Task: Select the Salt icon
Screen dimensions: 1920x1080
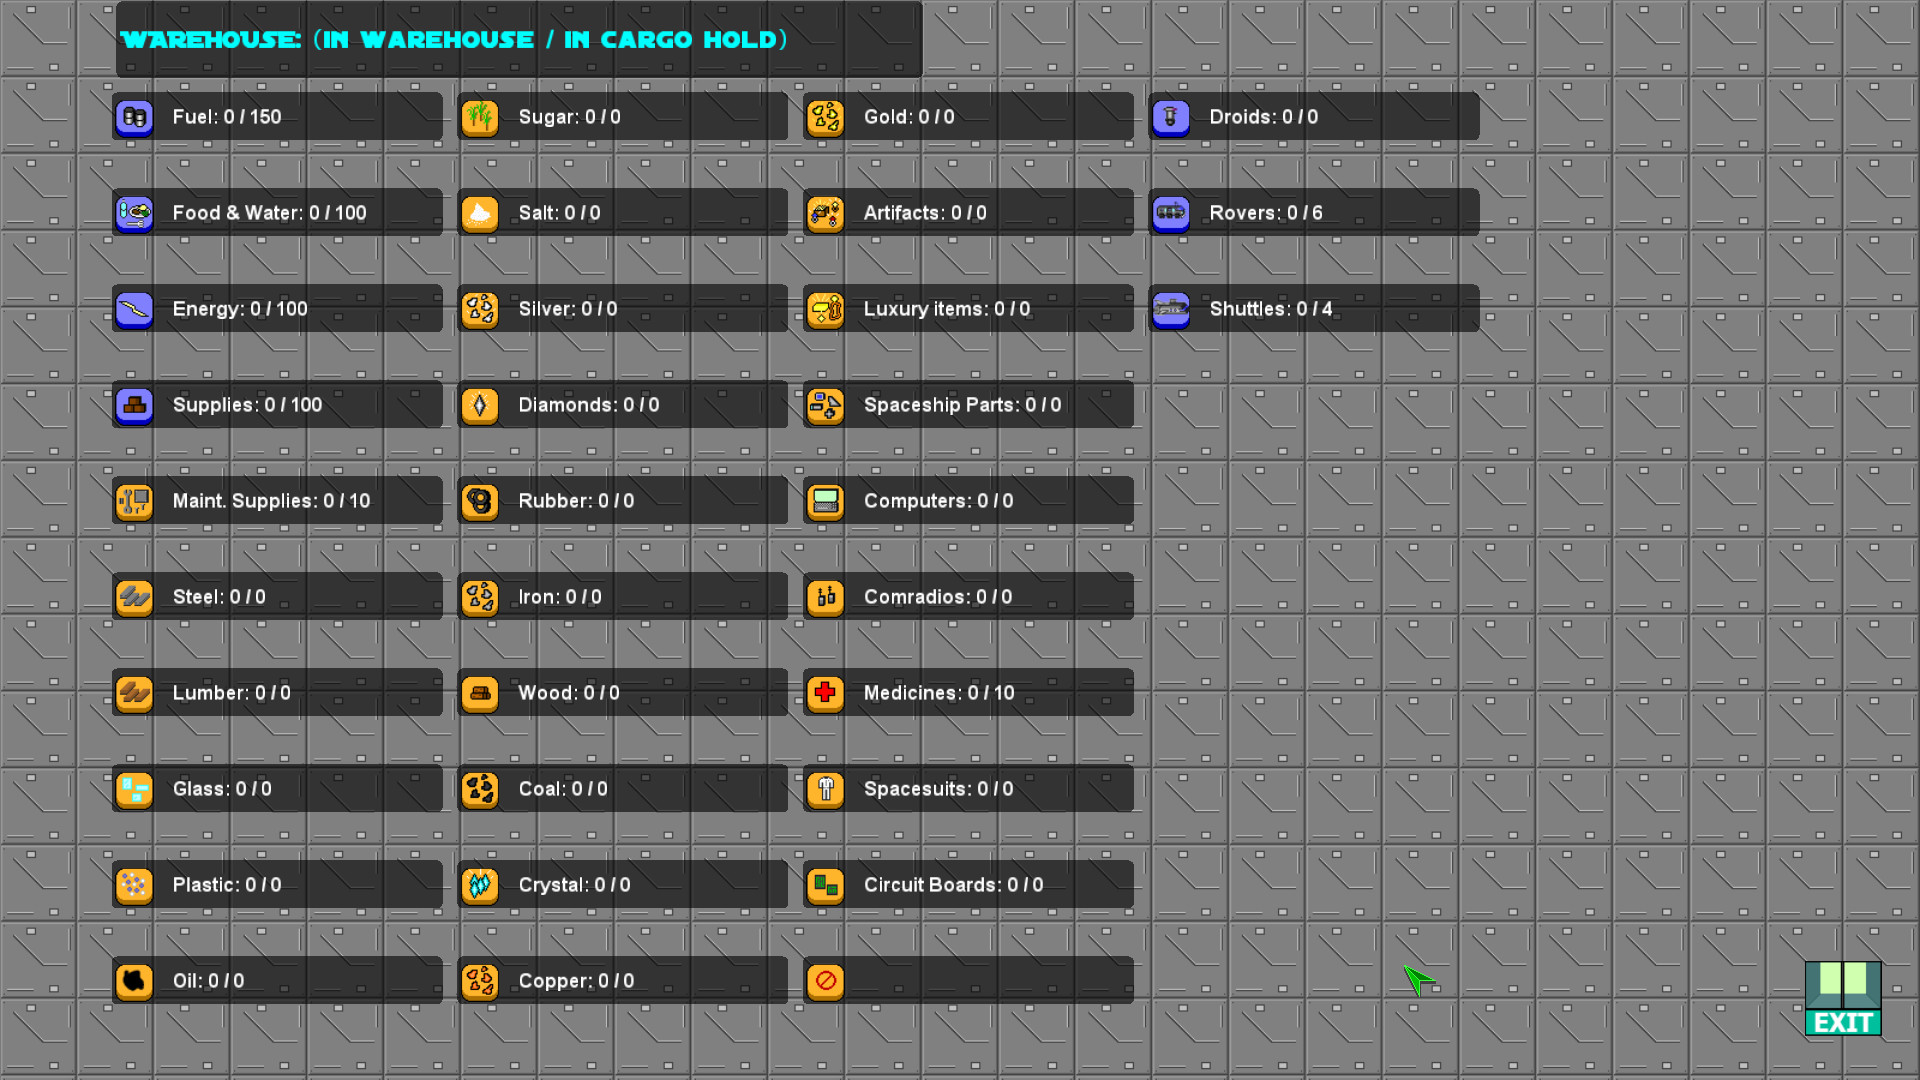Action: pos(479,213)
